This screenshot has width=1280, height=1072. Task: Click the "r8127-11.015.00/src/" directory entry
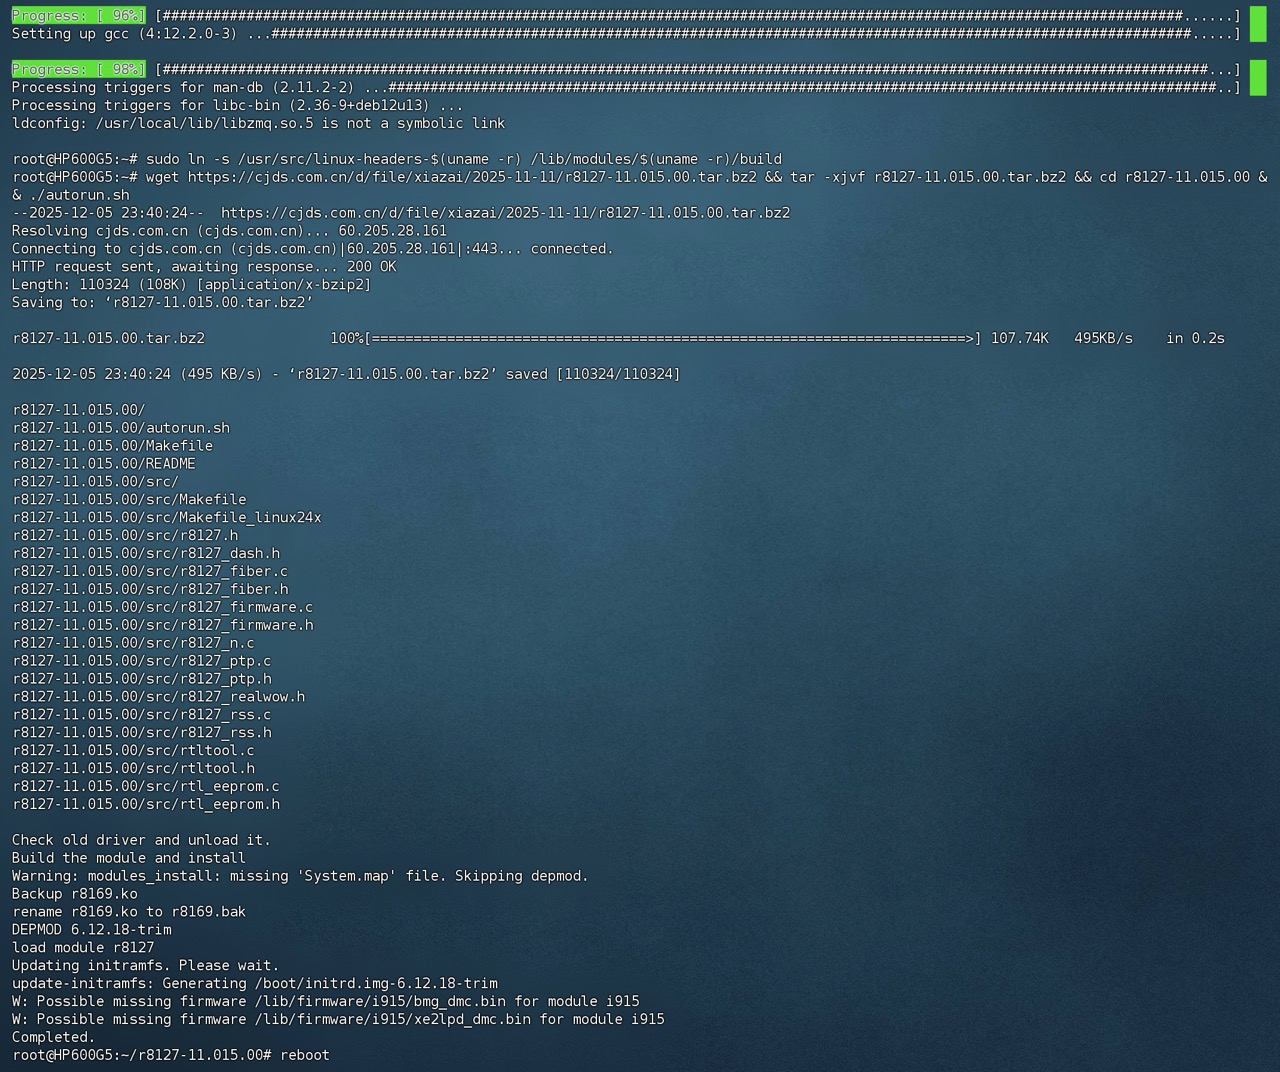(x=96, y=482)
